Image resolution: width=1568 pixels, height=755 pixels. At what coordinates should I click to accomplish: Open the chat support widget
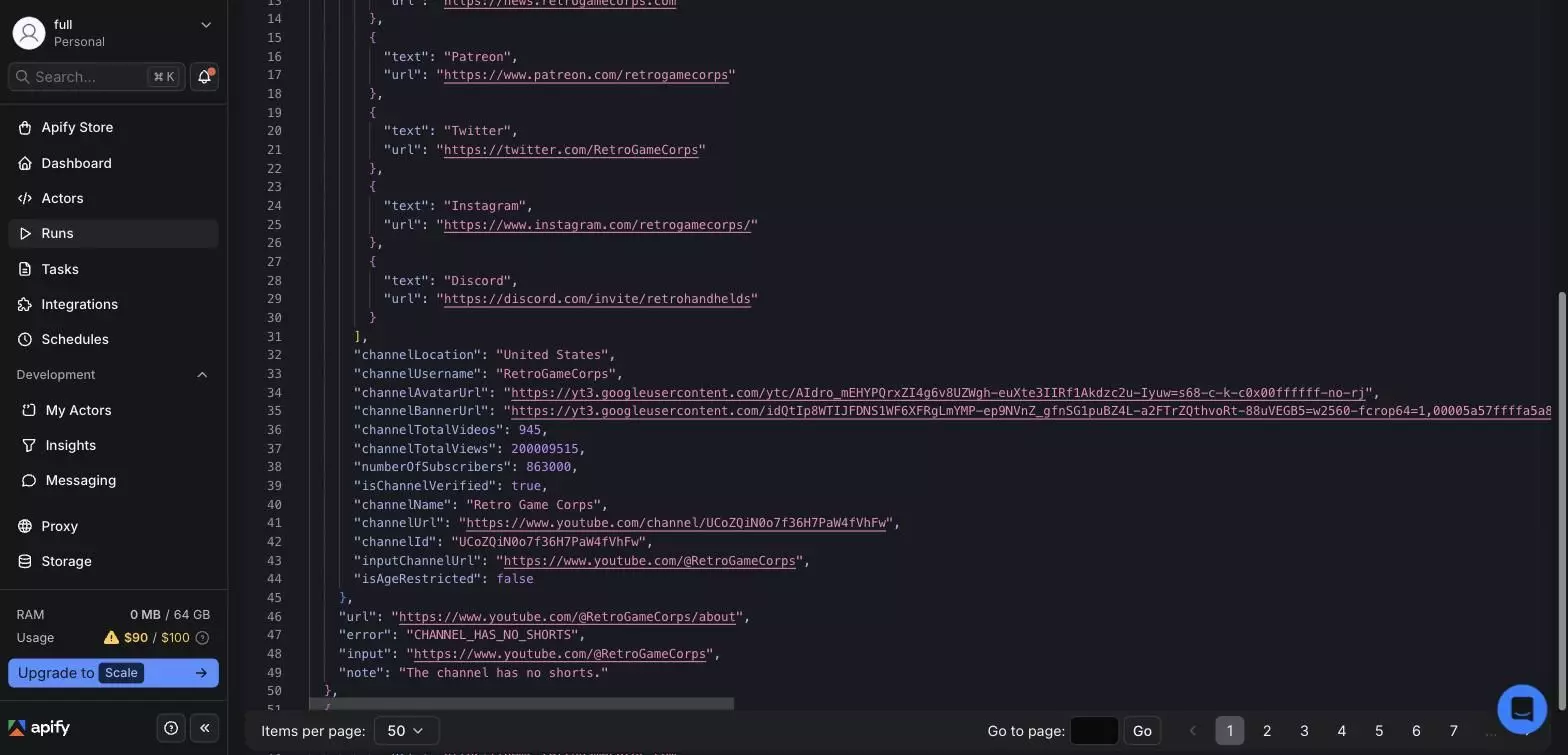tap(1522, 709)
